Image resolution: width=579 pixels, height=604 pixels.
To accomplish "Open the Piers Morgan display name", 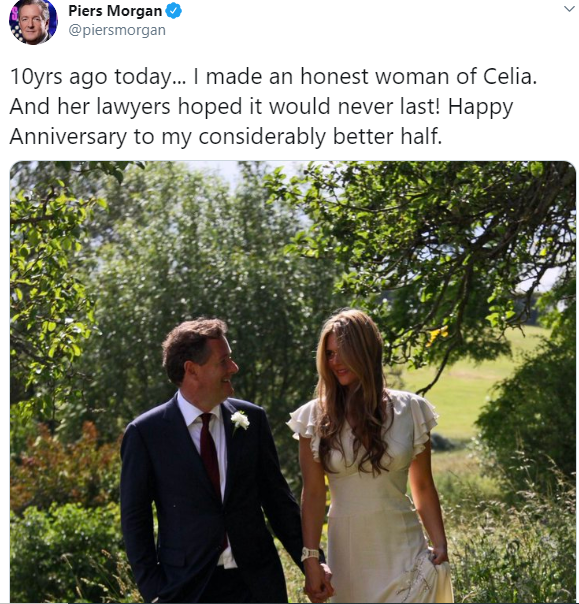I will 115,11.
